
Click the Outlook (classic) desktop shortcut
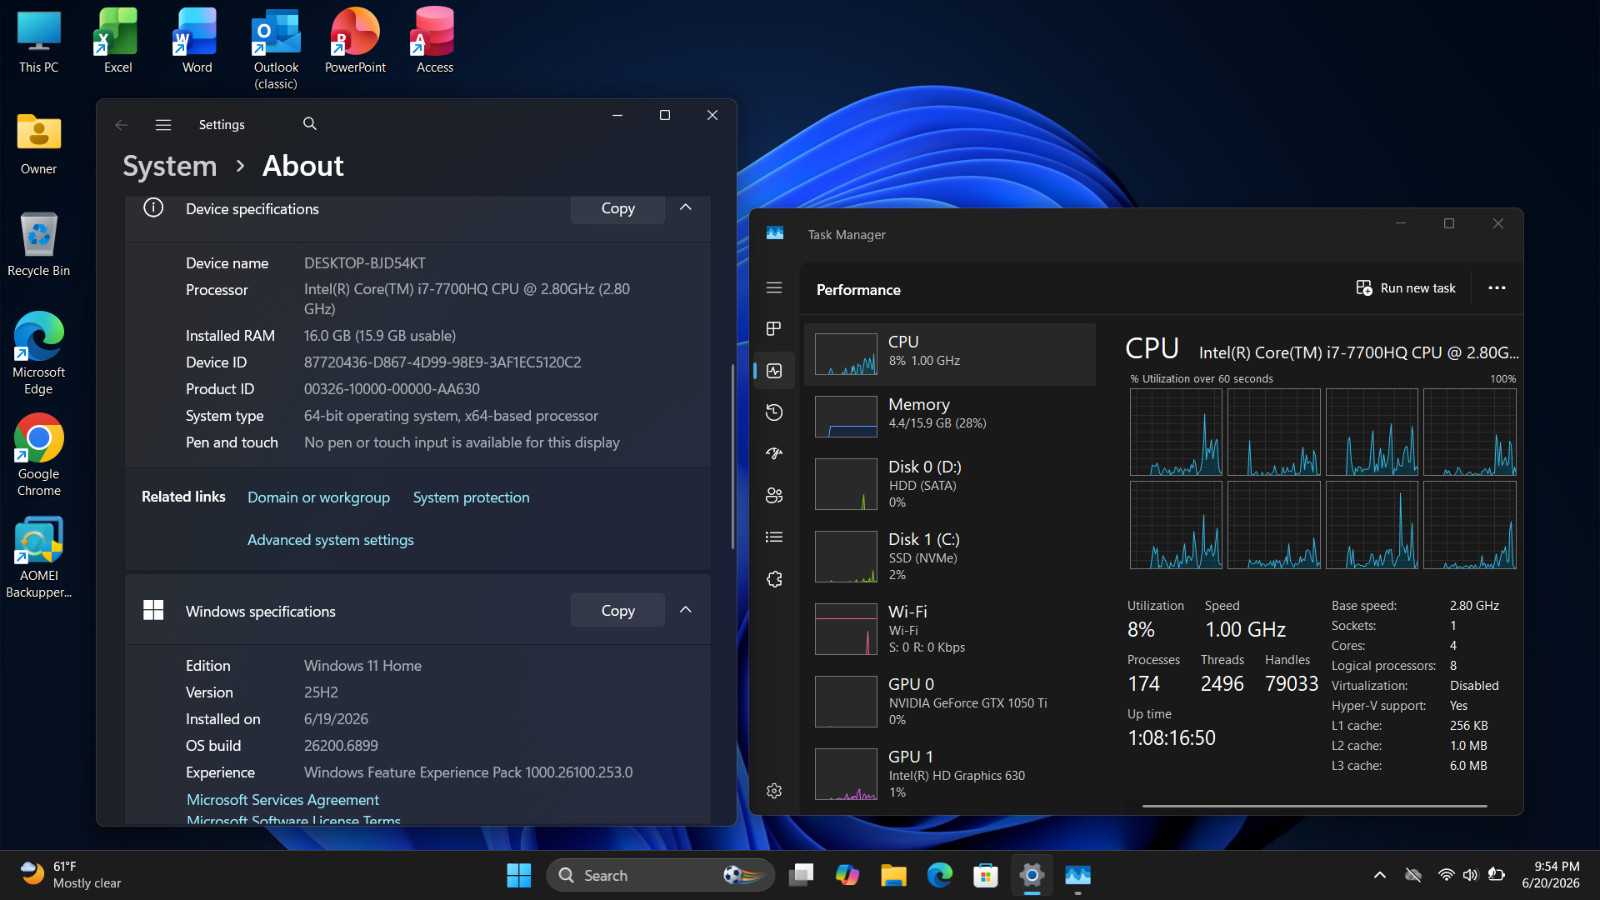click(x=276, y=49)
